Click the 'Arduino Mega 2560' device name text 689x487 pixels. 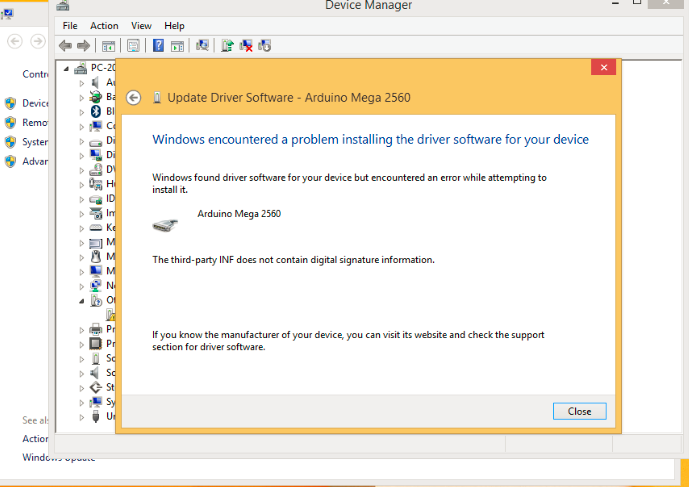coord(239,214)
